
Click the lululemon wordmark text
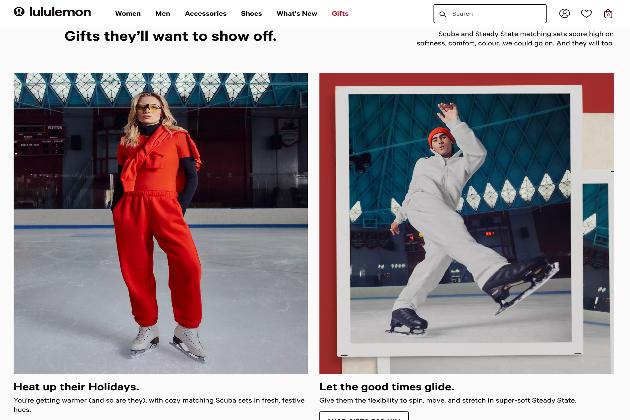(x=60, y=12)
